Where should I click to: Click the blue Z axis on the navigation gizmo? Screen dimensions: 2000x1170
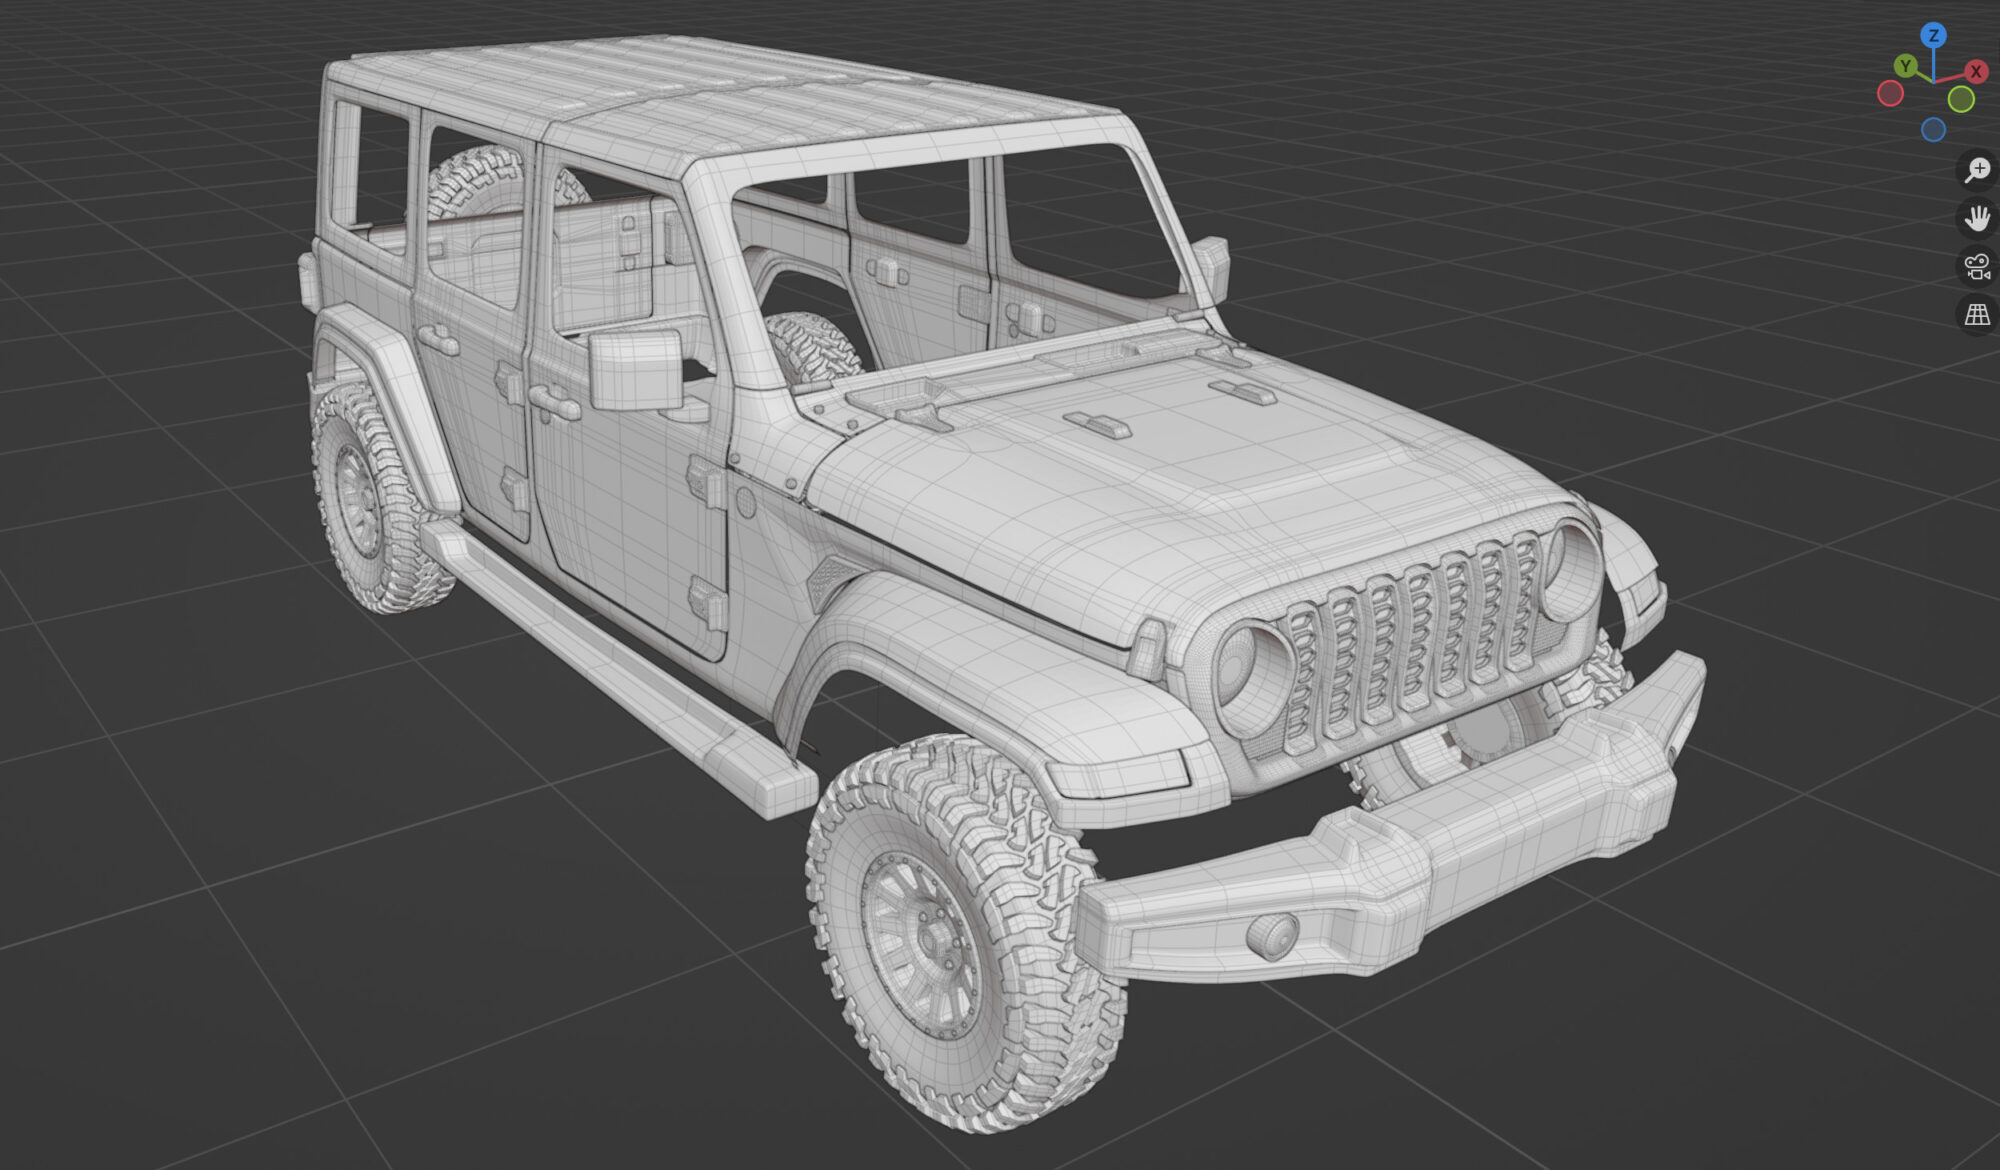pos(1933,36)
